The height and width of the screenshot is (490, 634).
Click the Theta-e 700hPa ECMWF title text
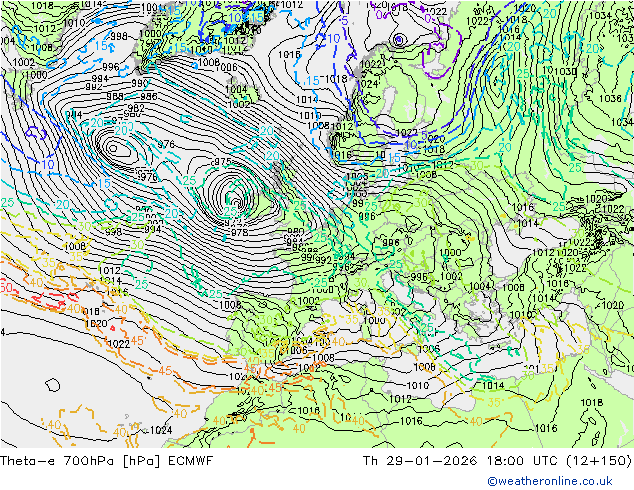point(106,460)
